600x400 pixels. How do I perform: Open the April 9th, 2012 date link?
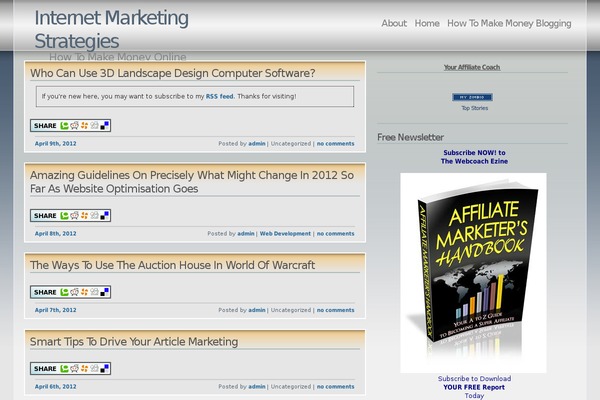pos(55,144)
